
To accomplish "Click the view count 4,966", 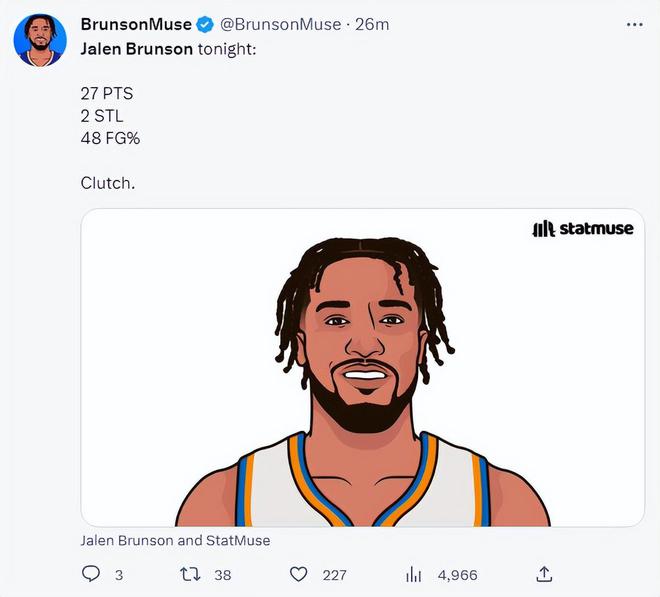I will point(458,575).
